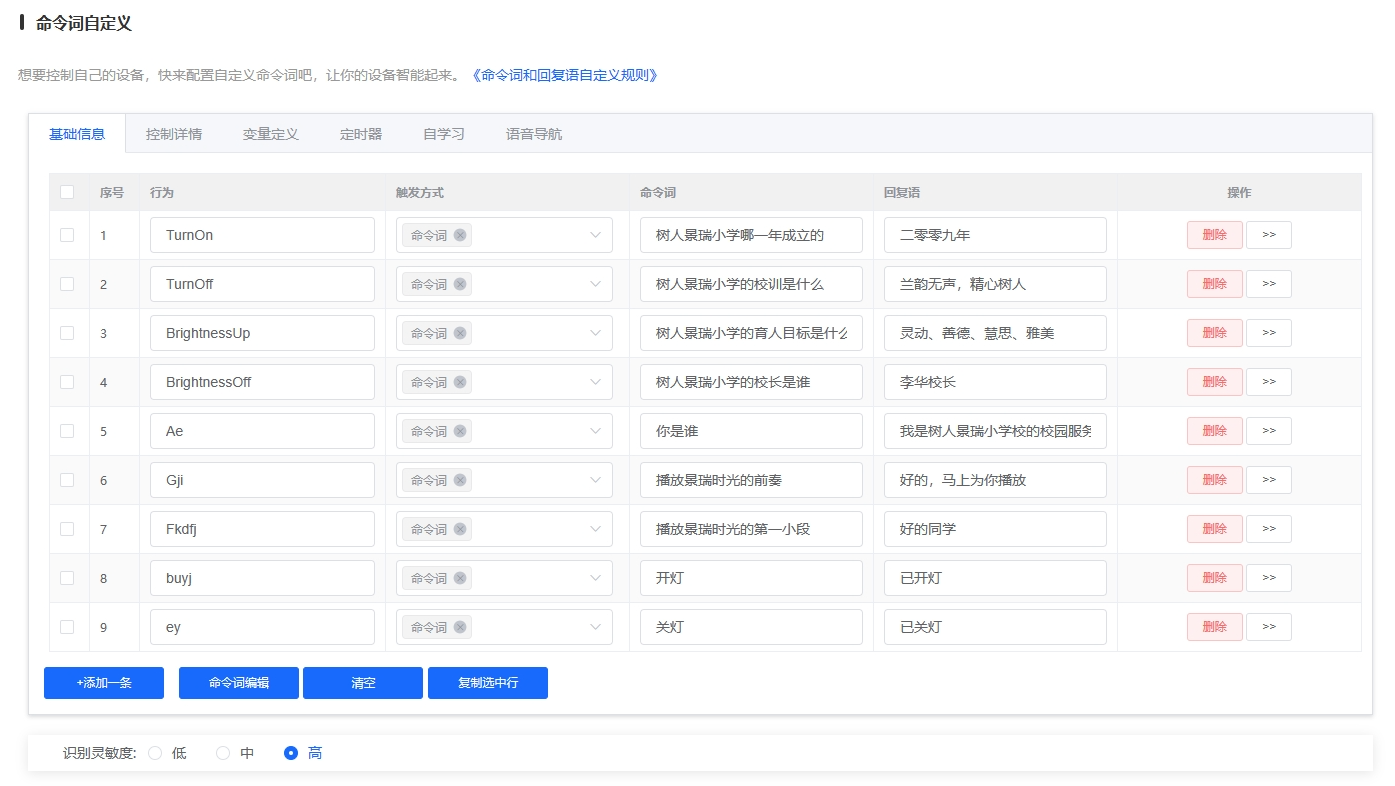The image size is (1395, 786).
Task: Click behavior field containing BrightnessUp
Action: (263, 333)
